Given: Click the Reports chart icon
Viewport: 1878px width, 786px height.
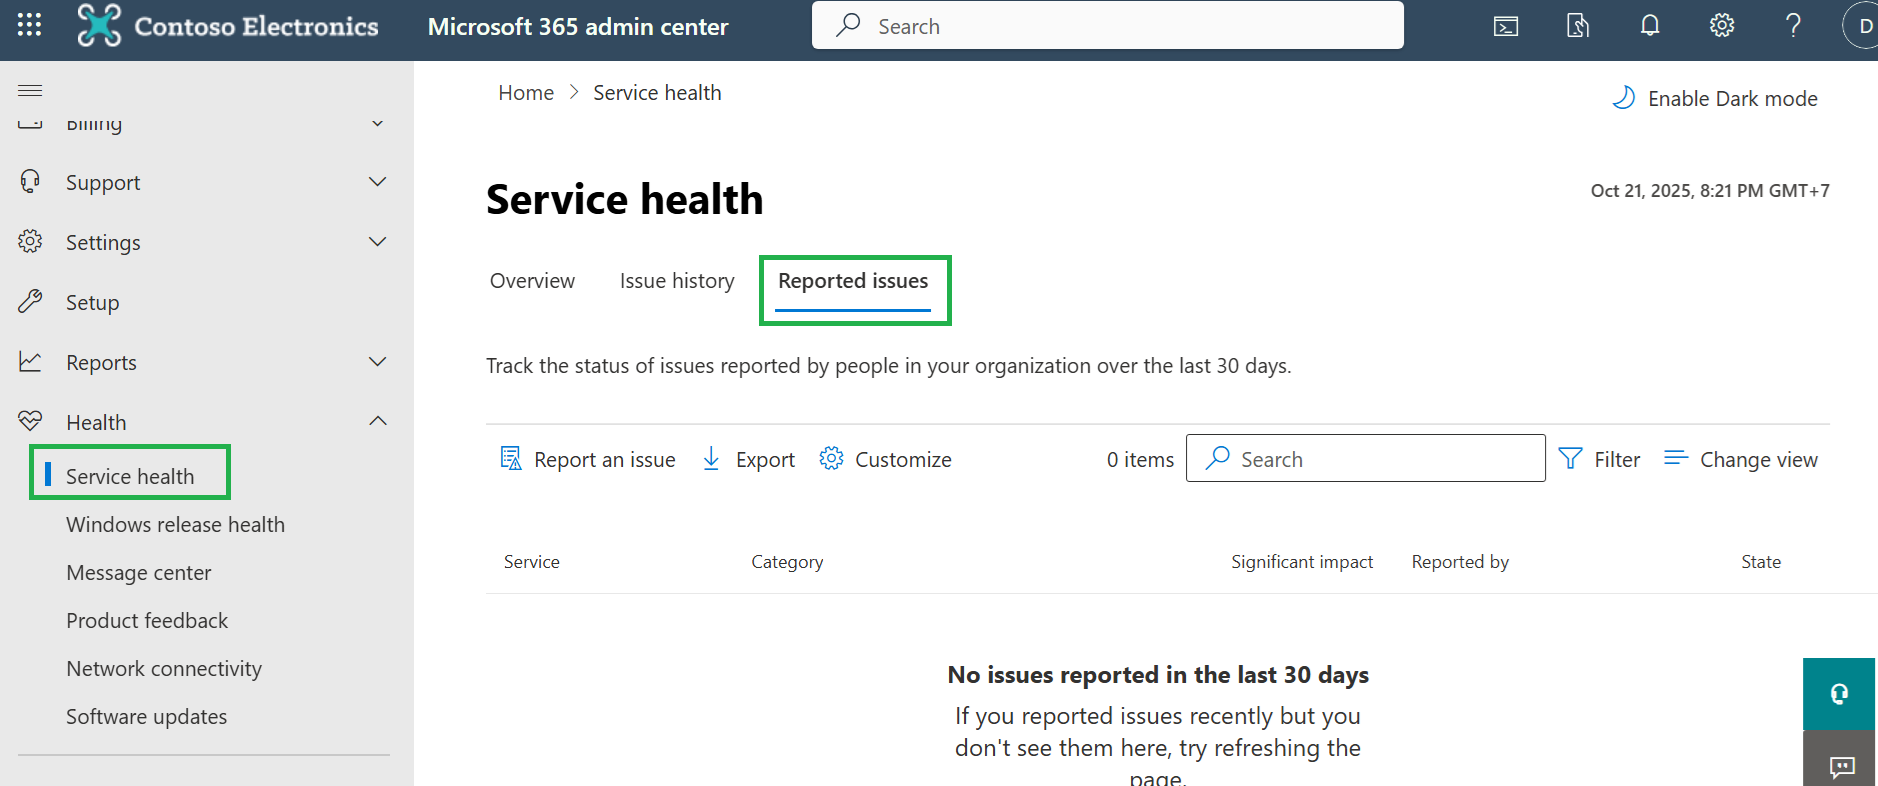Looking at the screenshot, I should [x=30, y=362].
